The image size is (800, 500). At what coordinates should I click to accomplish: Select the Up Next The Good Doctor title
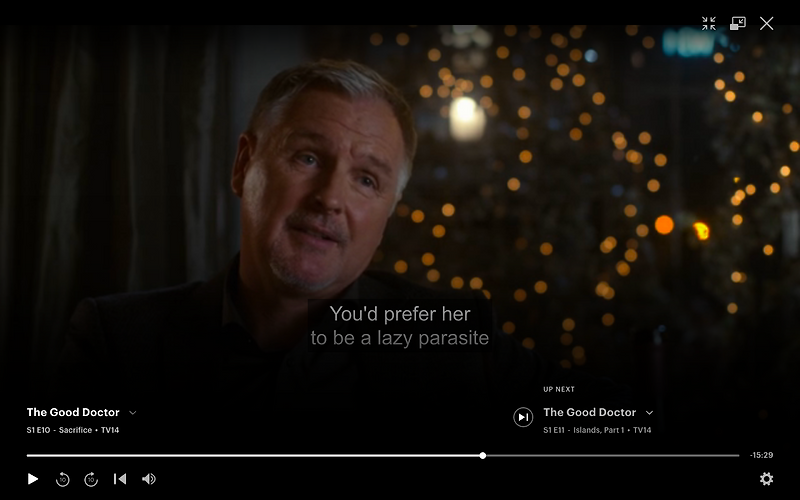coord(589,412)
